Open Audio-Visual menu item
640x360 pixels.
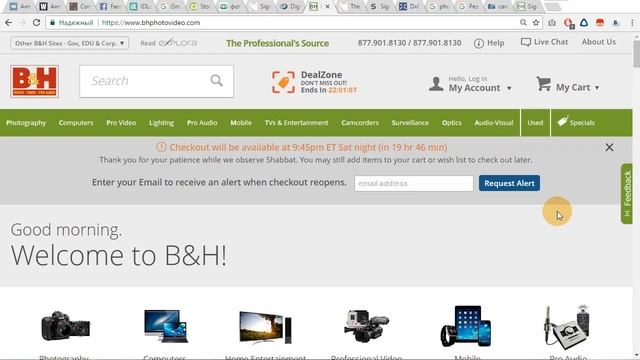click(494, 123)
